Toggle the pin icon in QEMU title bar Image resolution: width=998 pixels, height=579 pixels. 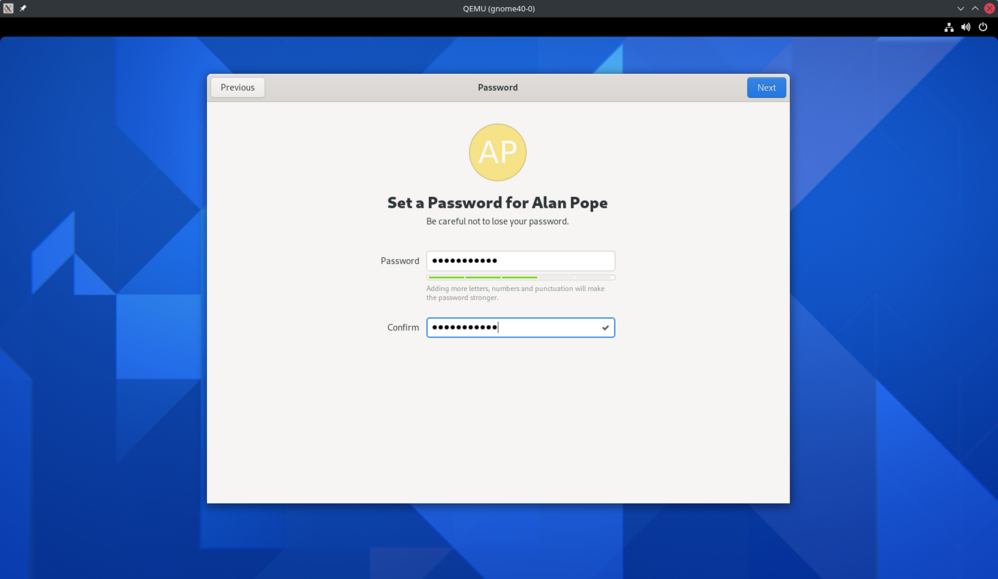(23, 8)
